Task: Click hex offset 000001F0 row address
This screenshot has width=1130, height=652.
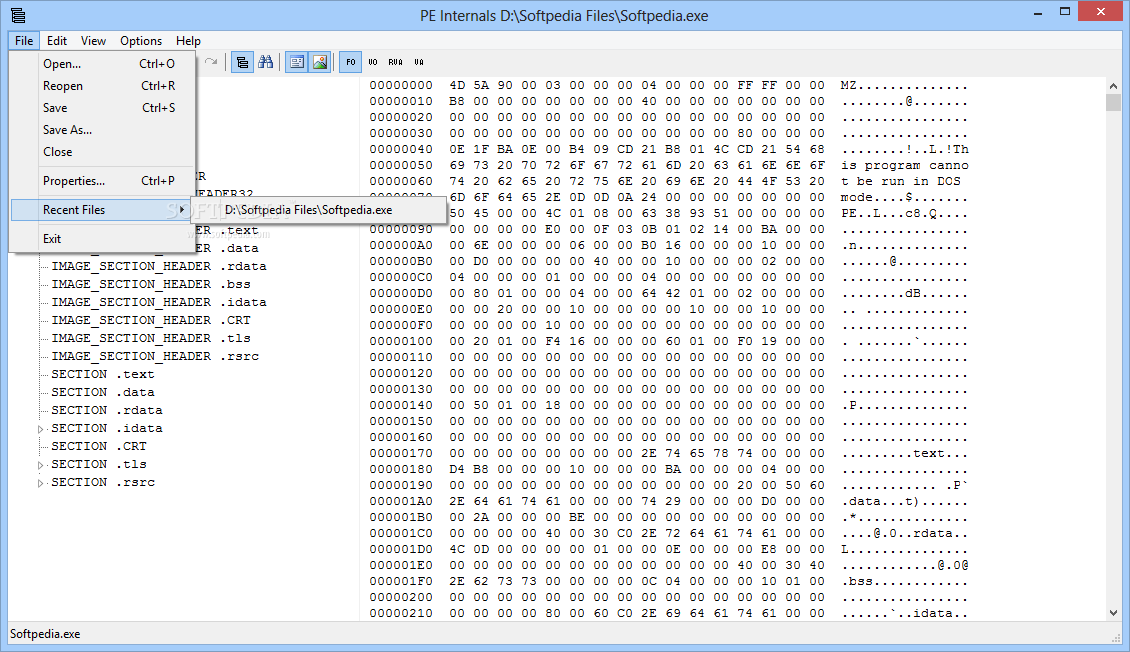Action: (401, 581)
